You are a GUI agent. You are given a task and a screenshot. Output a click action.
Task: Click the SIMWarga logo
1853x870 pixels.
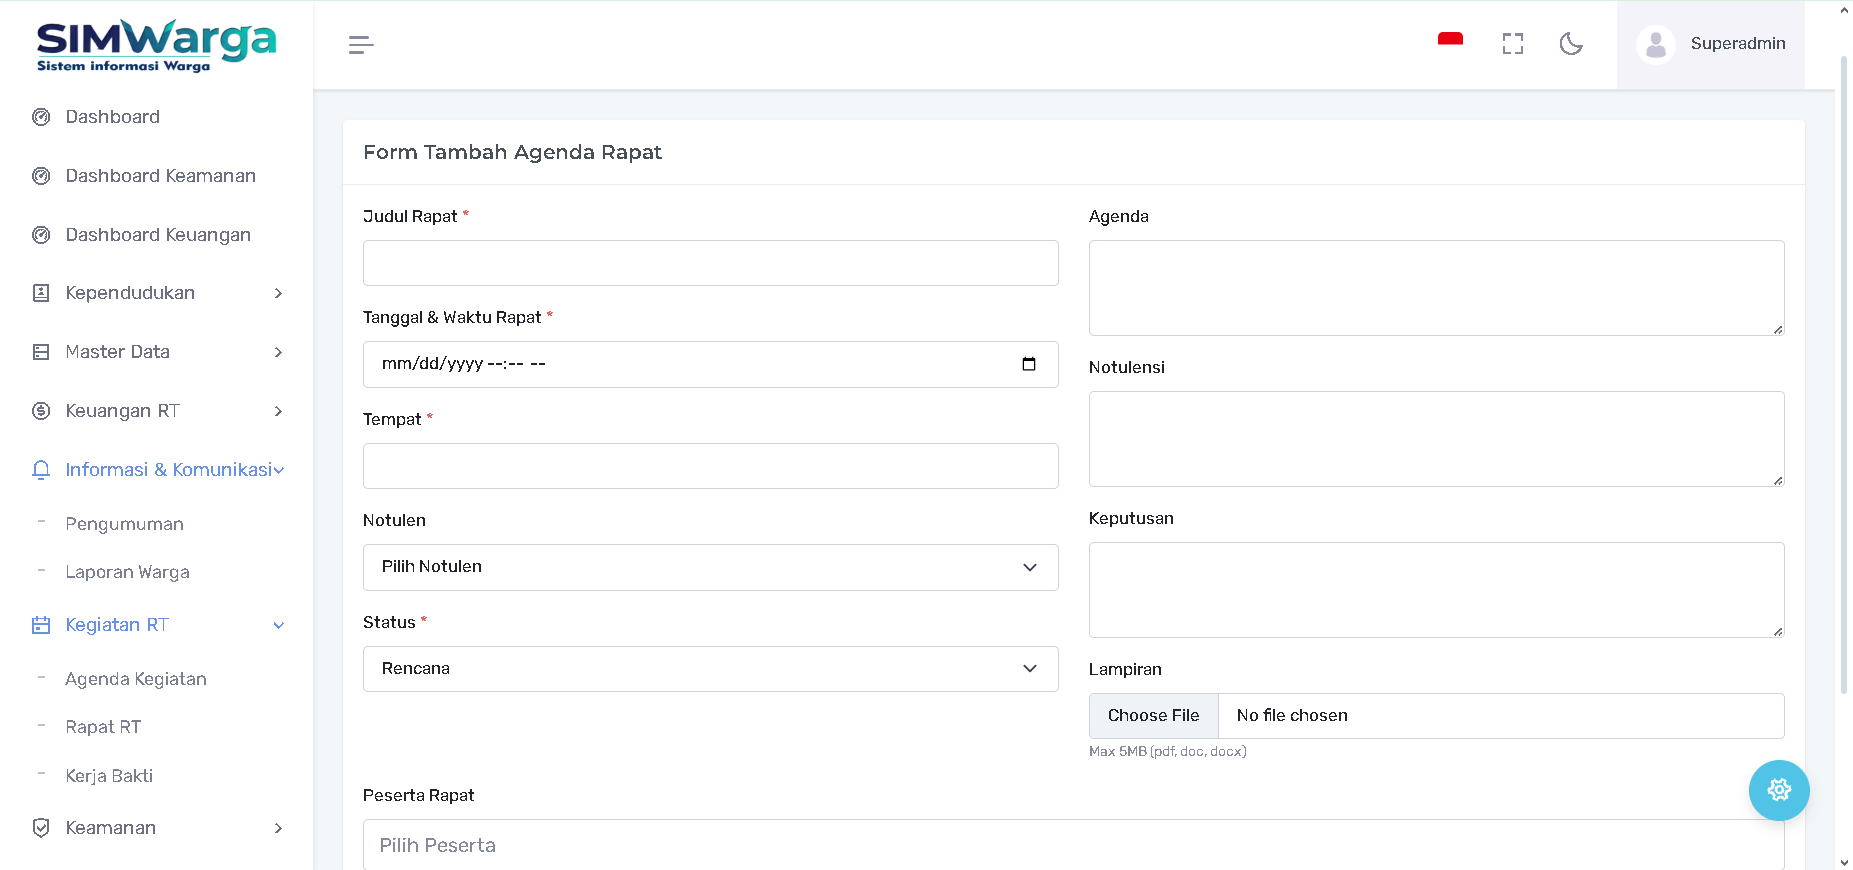tap(156, 45)
